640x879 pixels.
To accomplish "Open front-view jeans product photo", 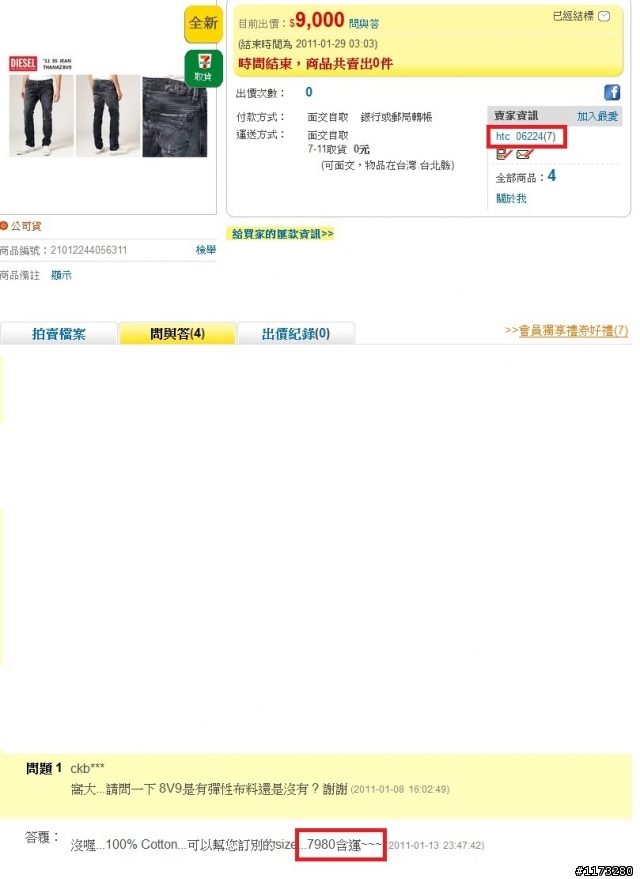I will [41, 115].
